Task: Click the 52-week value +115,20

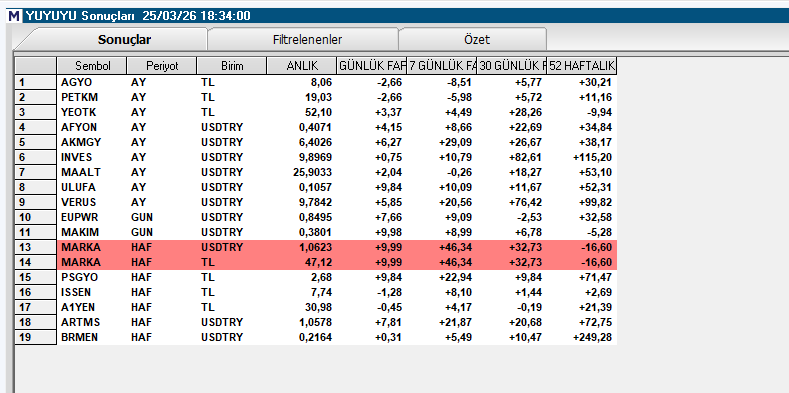Action: 593,157
